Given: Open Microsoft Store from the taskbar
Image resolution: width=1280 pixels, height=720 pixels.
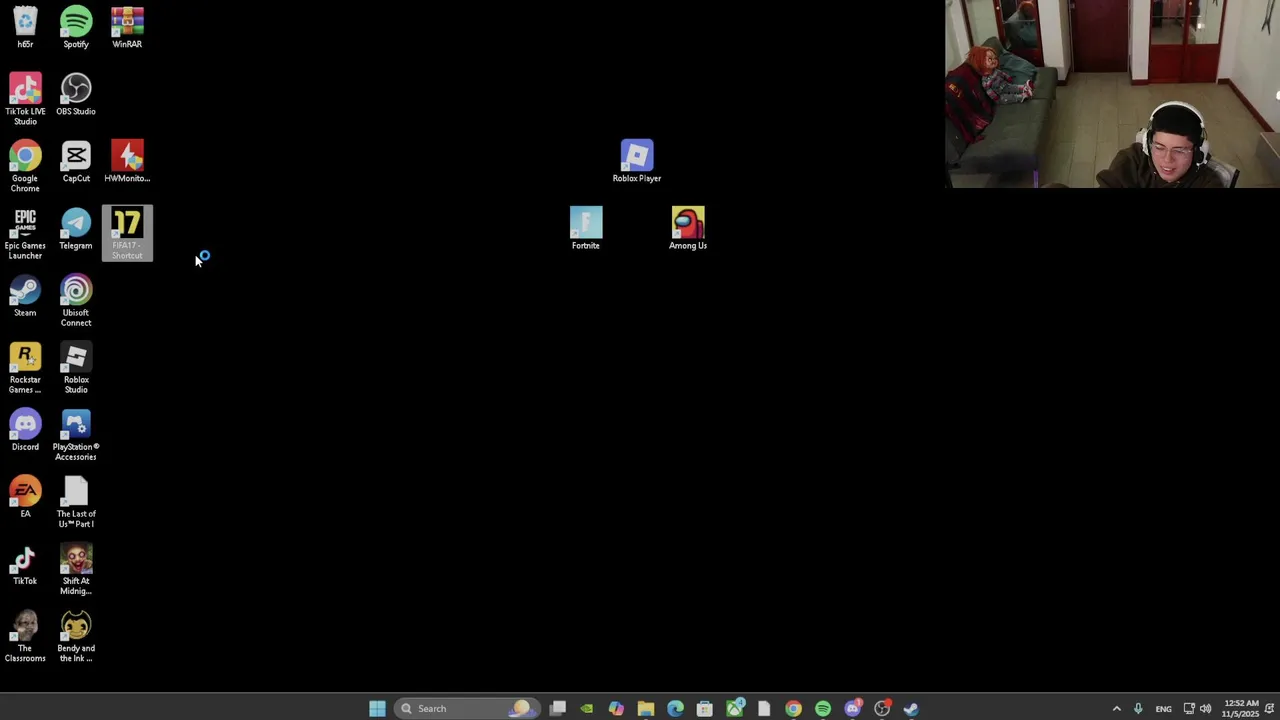Looking at the screenshot, I should (705, 708).
